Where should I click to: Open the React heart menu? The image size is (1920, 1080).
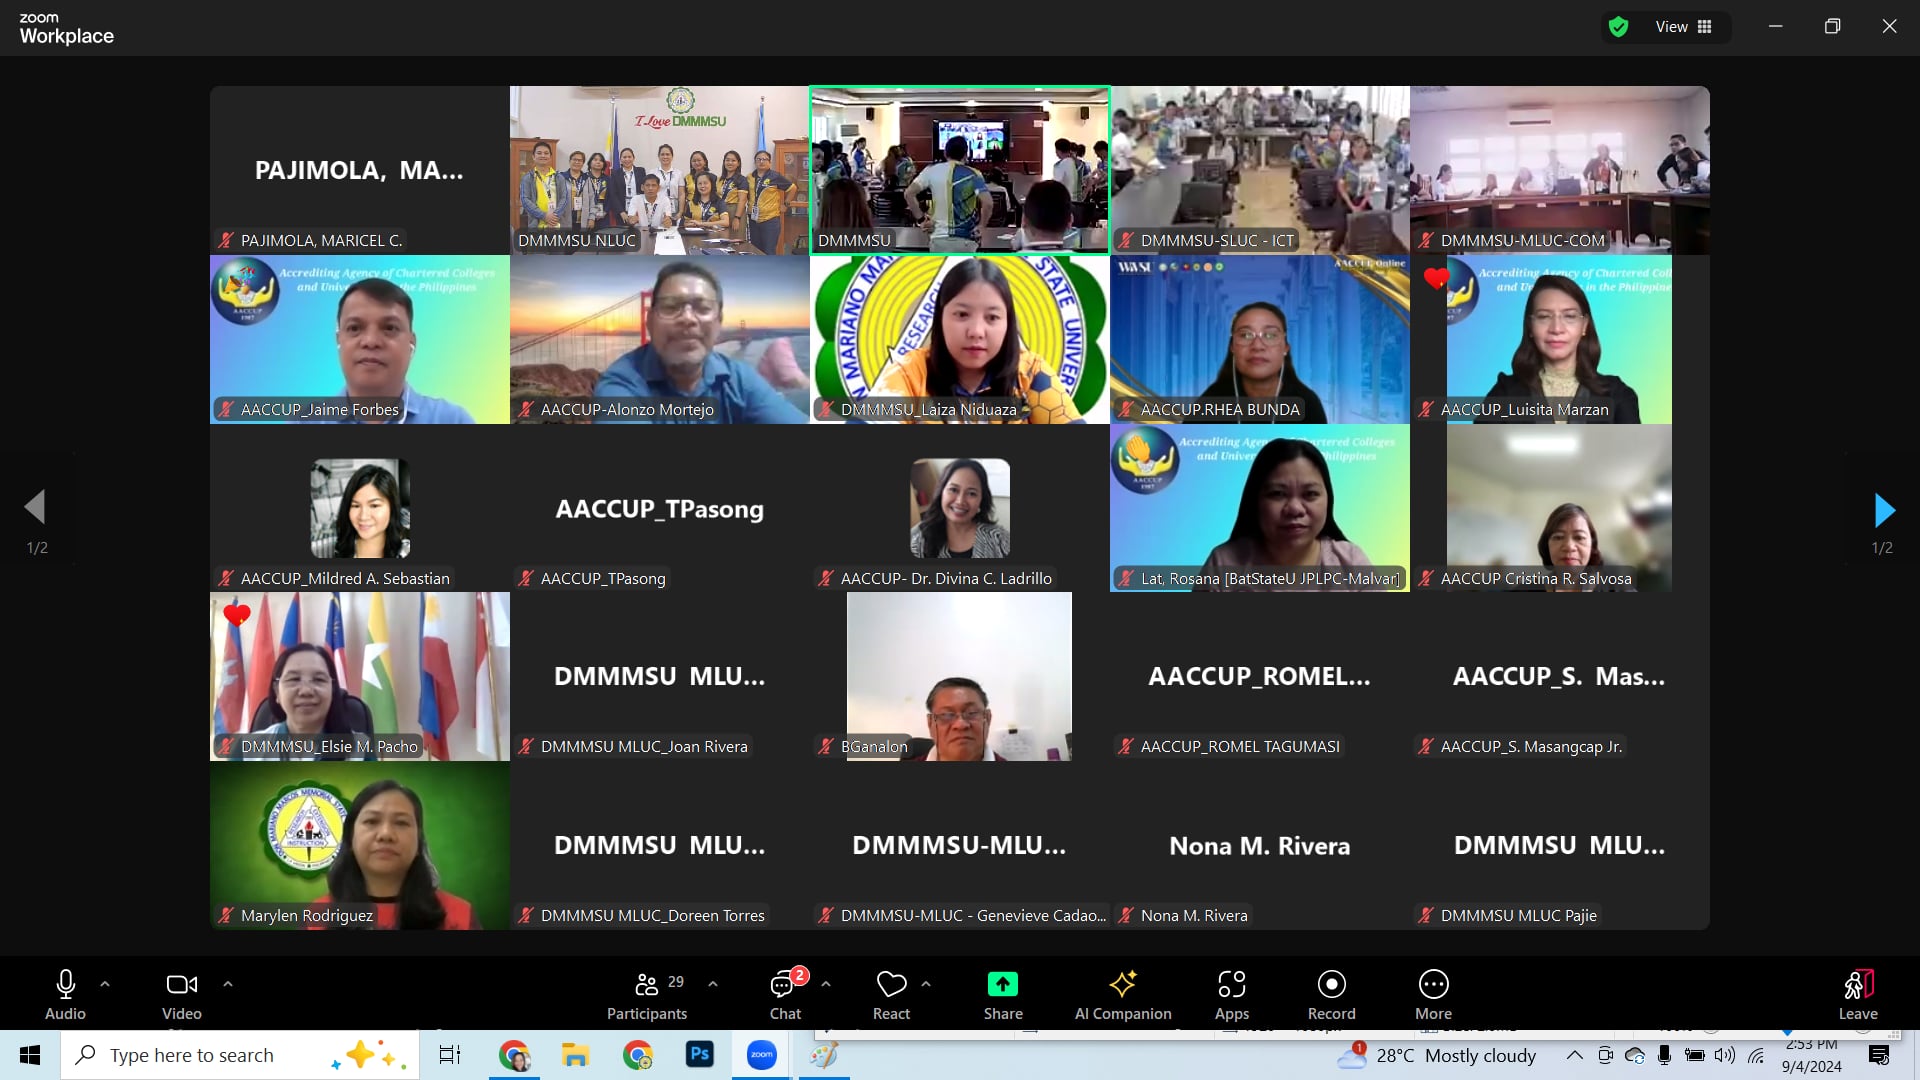pyautogui.click(x=891, y=995)
